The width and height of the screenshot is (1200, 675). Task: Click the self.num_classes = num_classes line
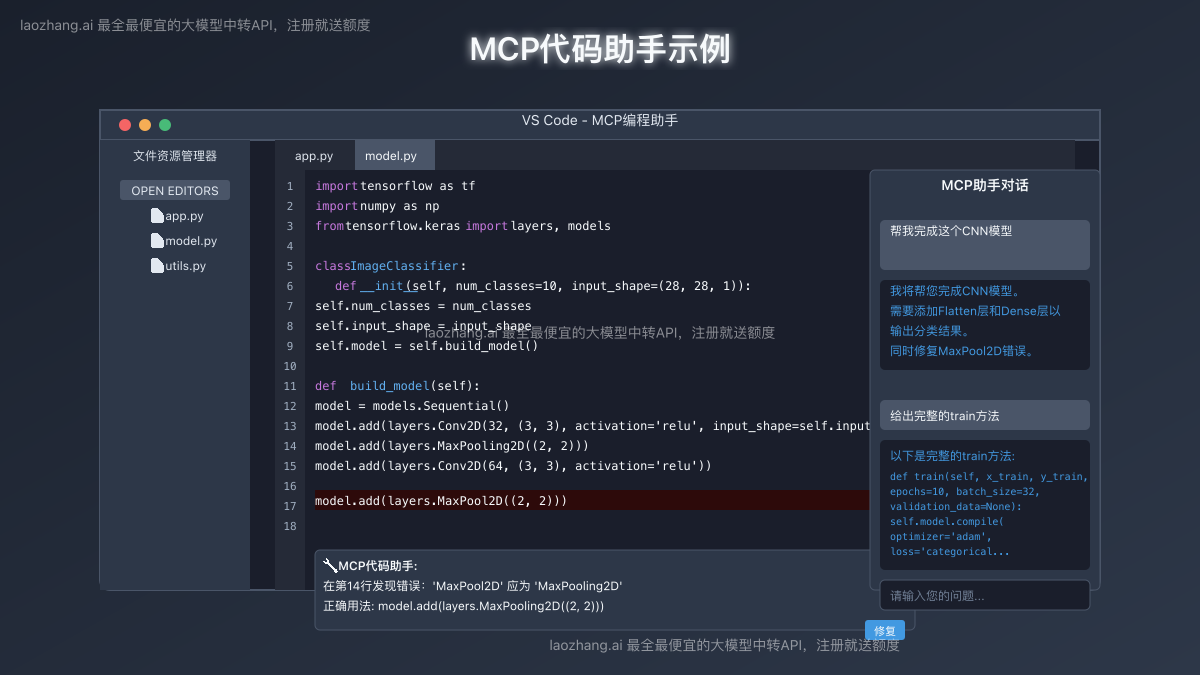[423, 306]
